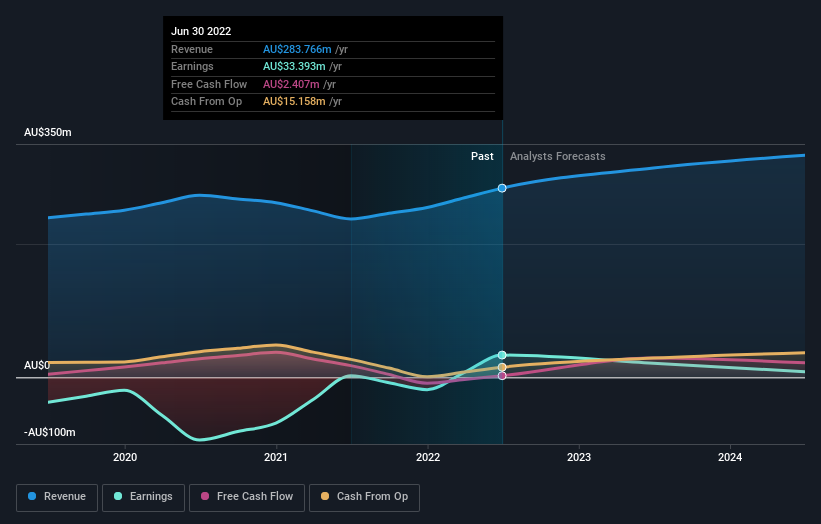Click the teal Earnings data point marker
821x524 pixels.
(502, 355)
